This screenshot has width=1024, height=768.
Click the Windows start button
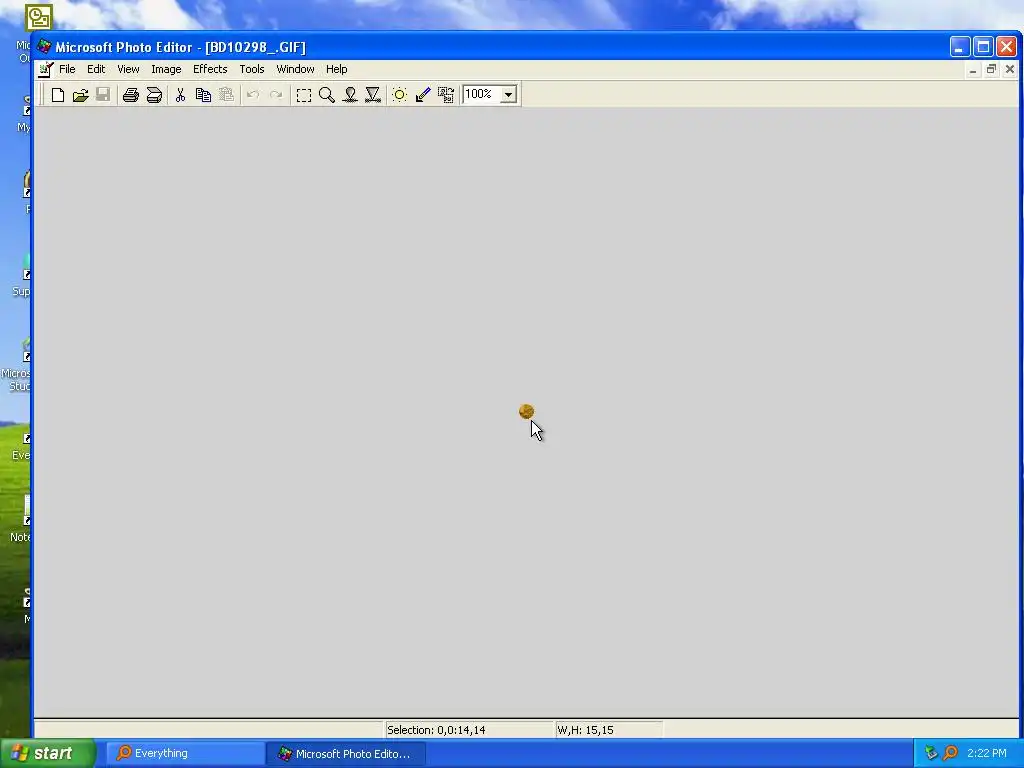(x=48, y=753)
